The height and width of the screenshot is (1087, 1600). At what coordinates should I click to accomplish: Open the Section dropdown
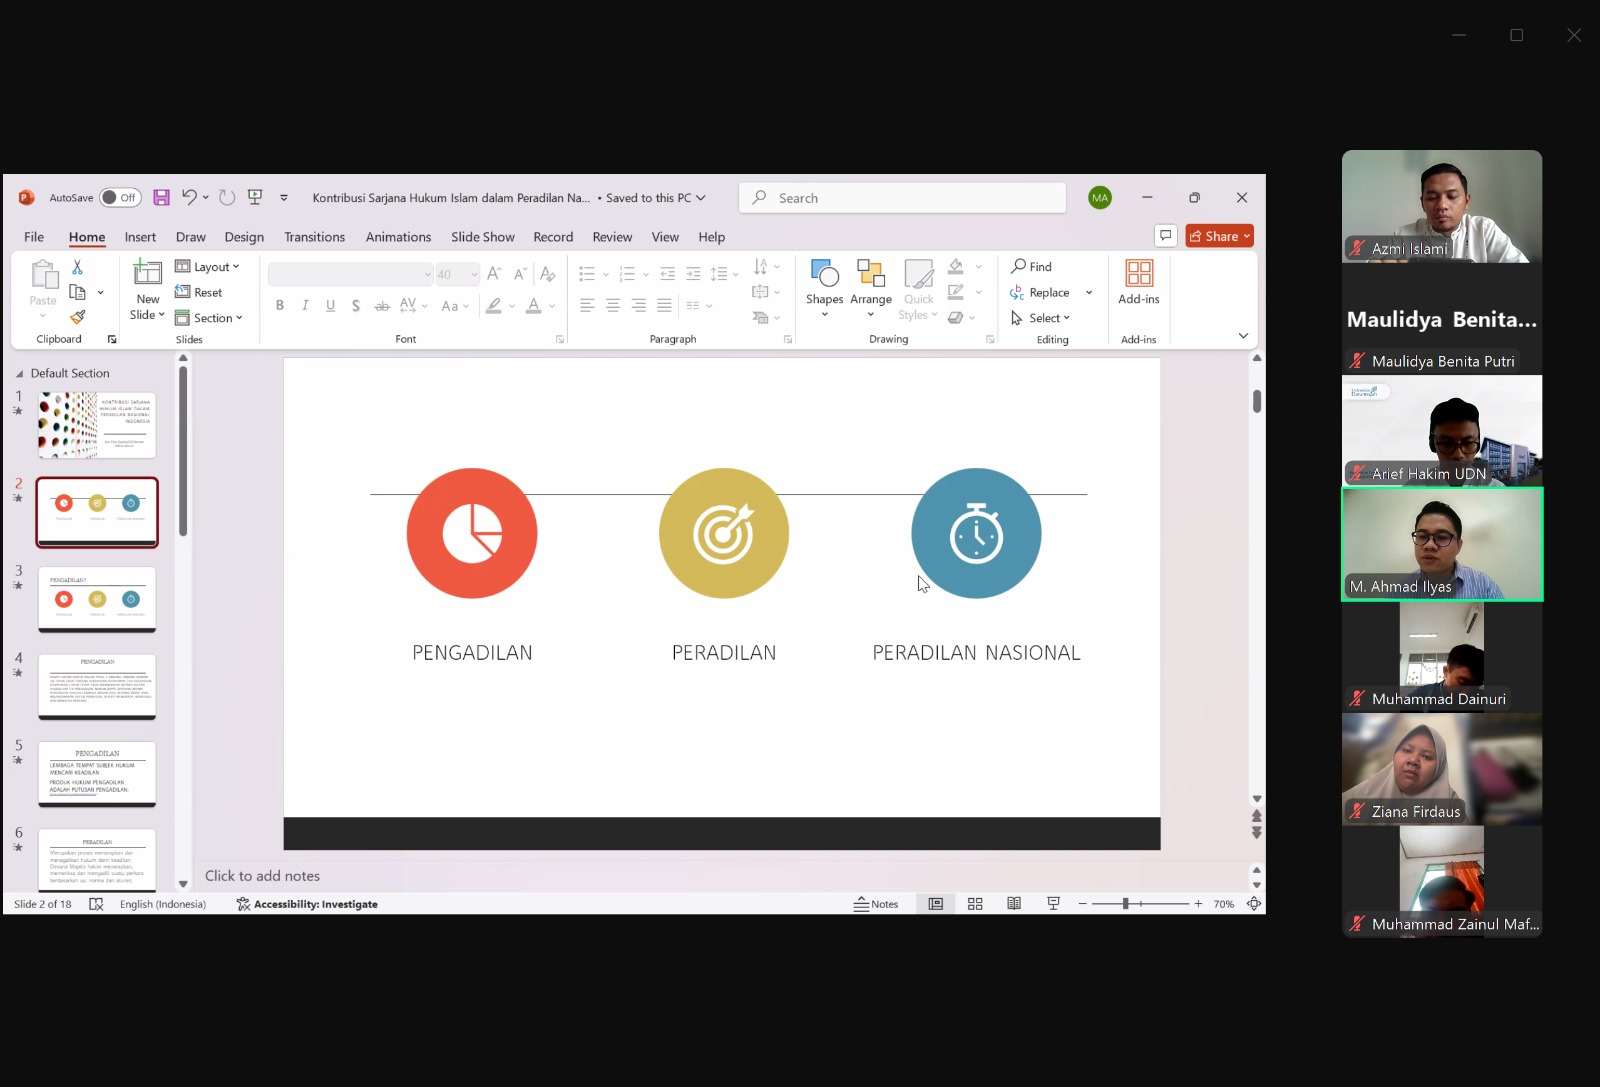coord(209,318)
